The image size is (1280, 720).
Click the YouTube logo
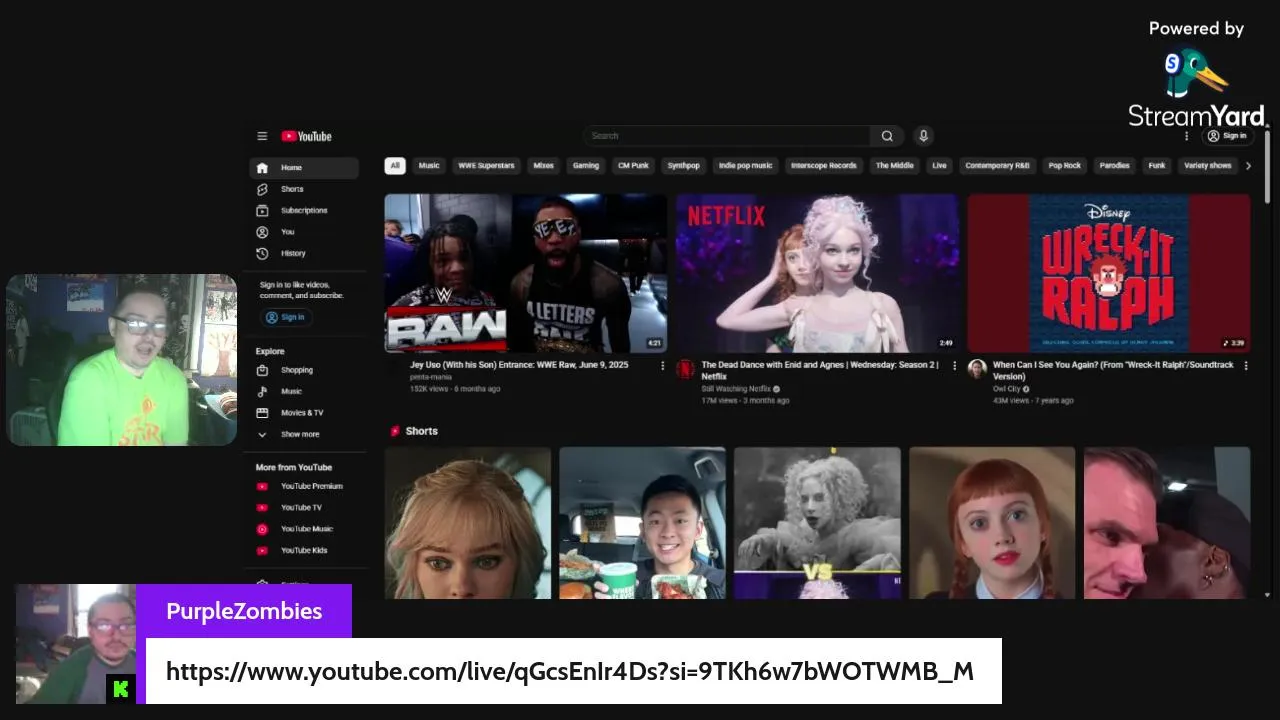point(306,136)
